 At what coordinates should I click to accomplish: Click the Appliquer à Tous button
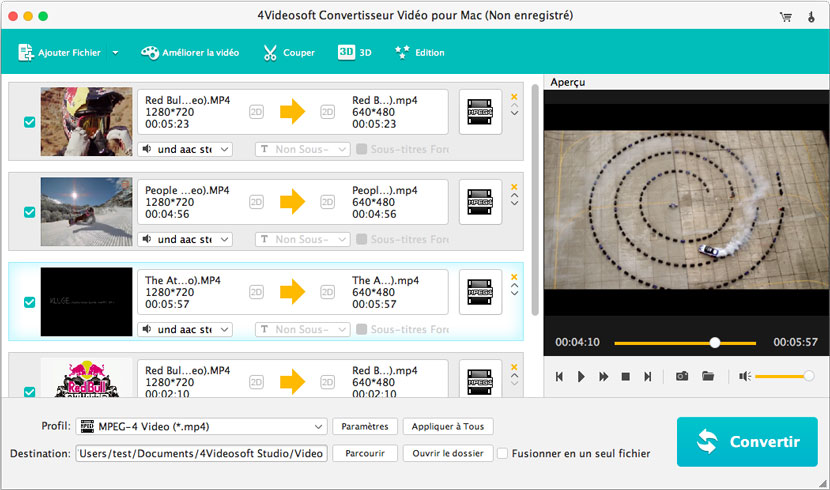pos(447,426)
